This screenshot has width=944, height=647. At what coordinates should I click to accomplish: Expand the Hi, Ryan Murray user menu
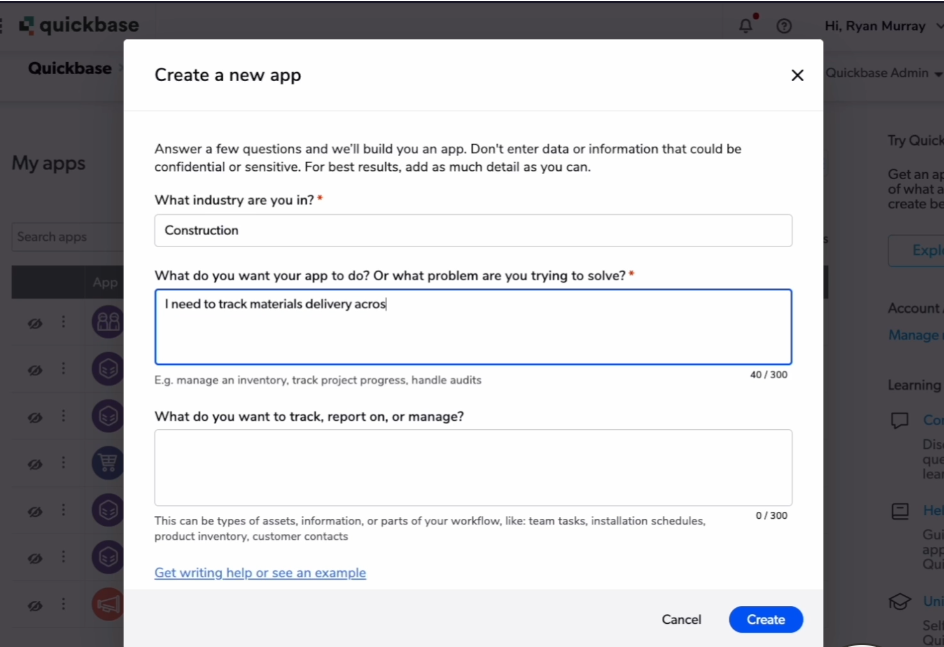[x=883, y=26]
